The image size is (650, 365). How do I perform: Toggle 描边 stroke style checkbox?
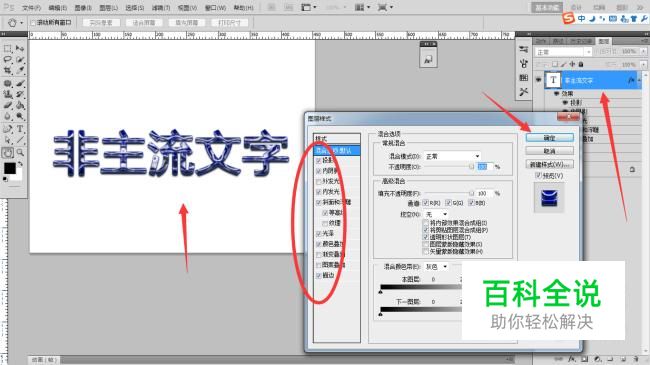(x=318, y=275)
